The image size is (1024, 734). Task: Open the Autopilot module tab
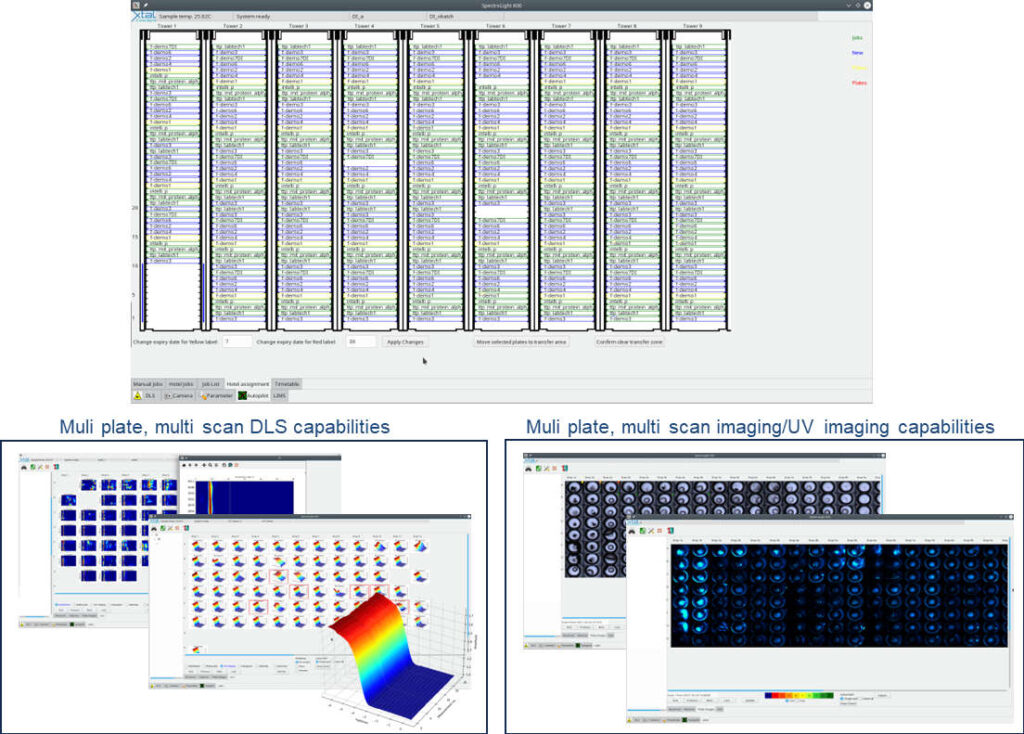[x=253, y=396]
